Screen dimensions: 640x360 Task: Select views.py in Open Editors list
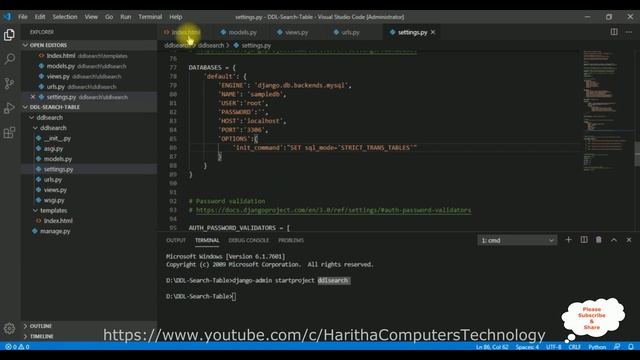(89, 76)
